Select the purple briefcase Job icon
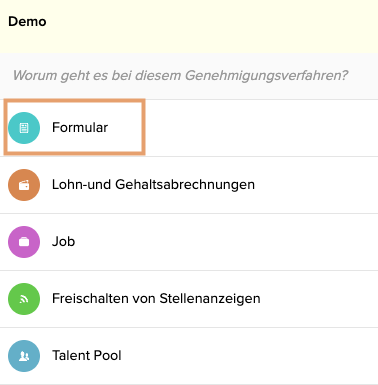 tap(24, 242)
